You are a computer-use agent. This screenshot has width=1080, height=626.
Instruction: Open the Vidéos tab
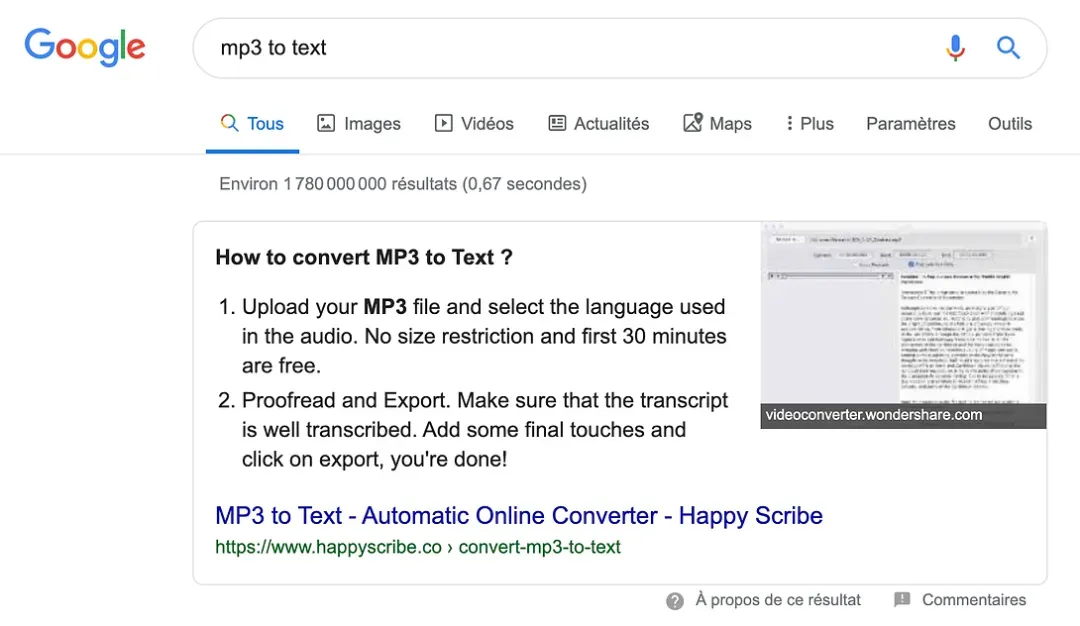(x=474, y=123)
